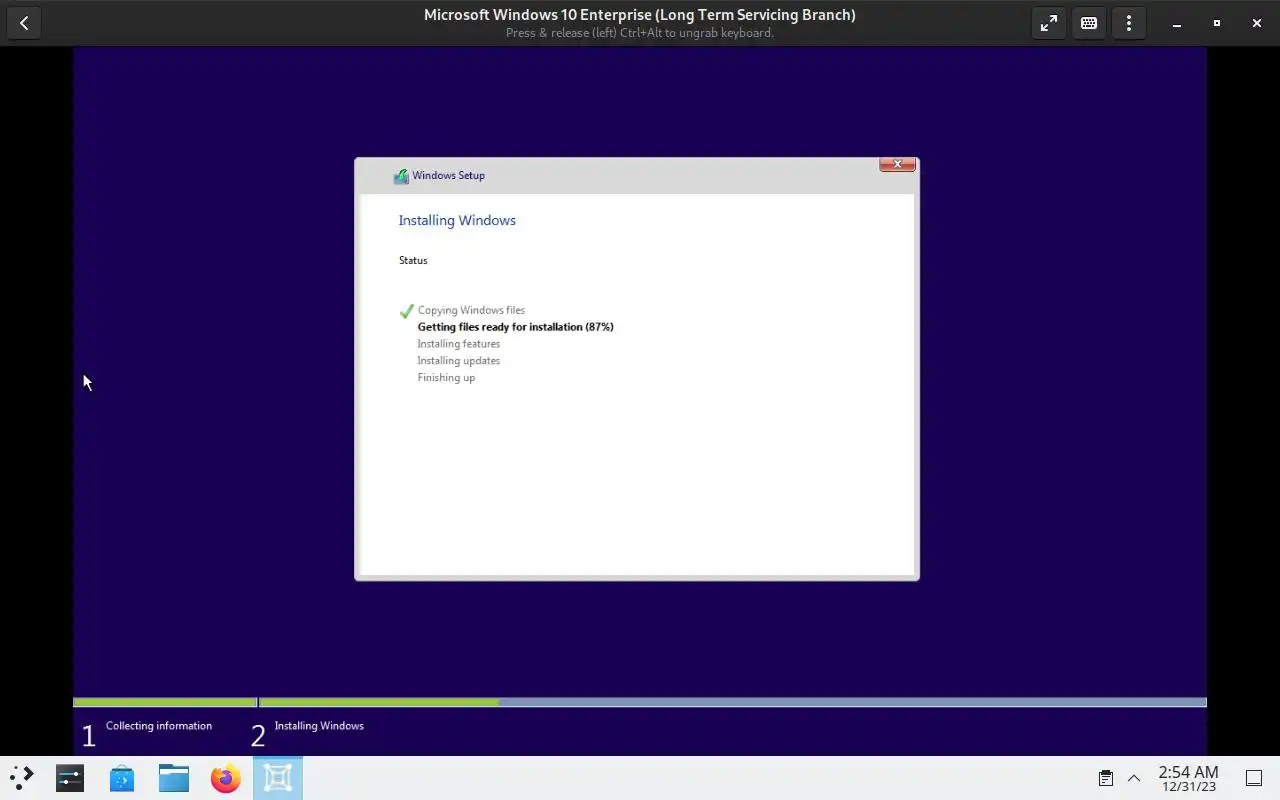Click the "Installing features" line
Screen dimensions: 1280x800
click(x=458, y=344)
